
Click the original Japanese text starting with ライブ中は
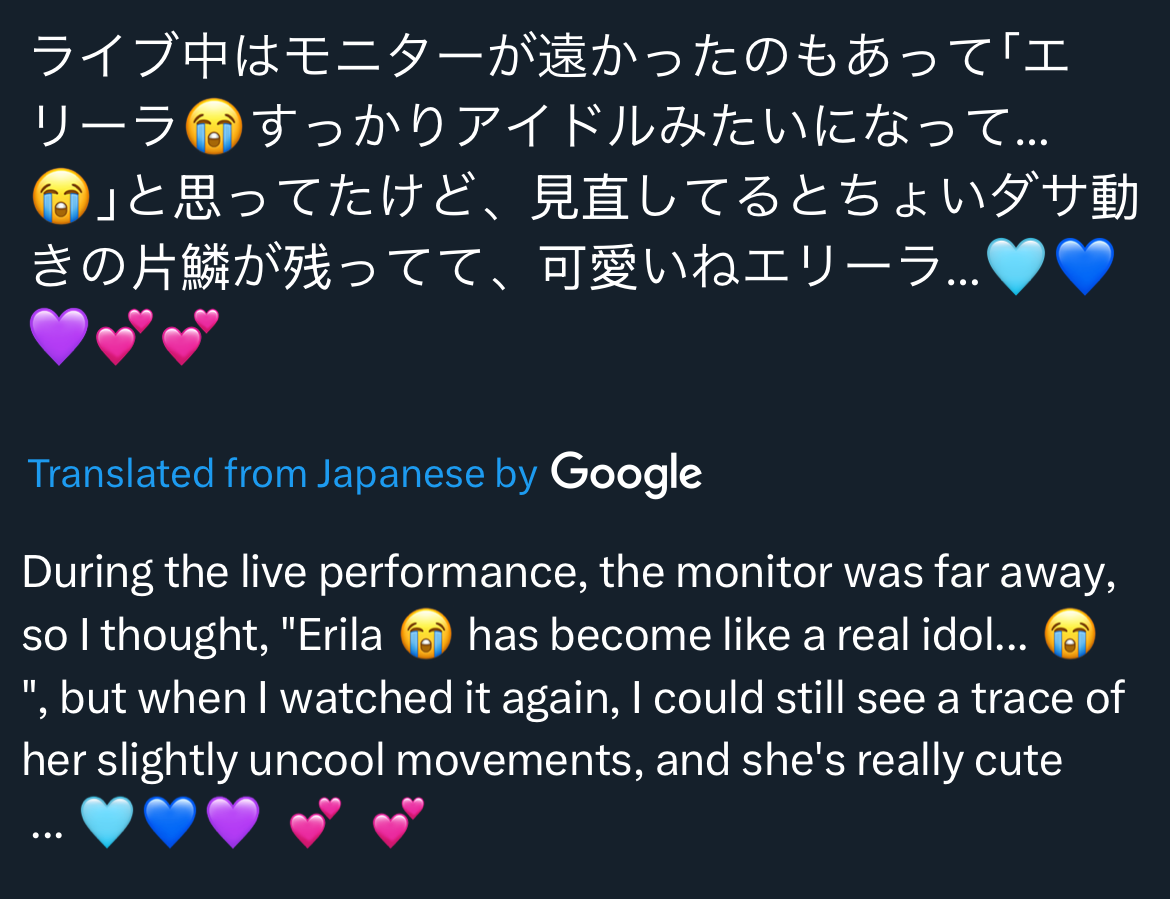click(550, 62)
